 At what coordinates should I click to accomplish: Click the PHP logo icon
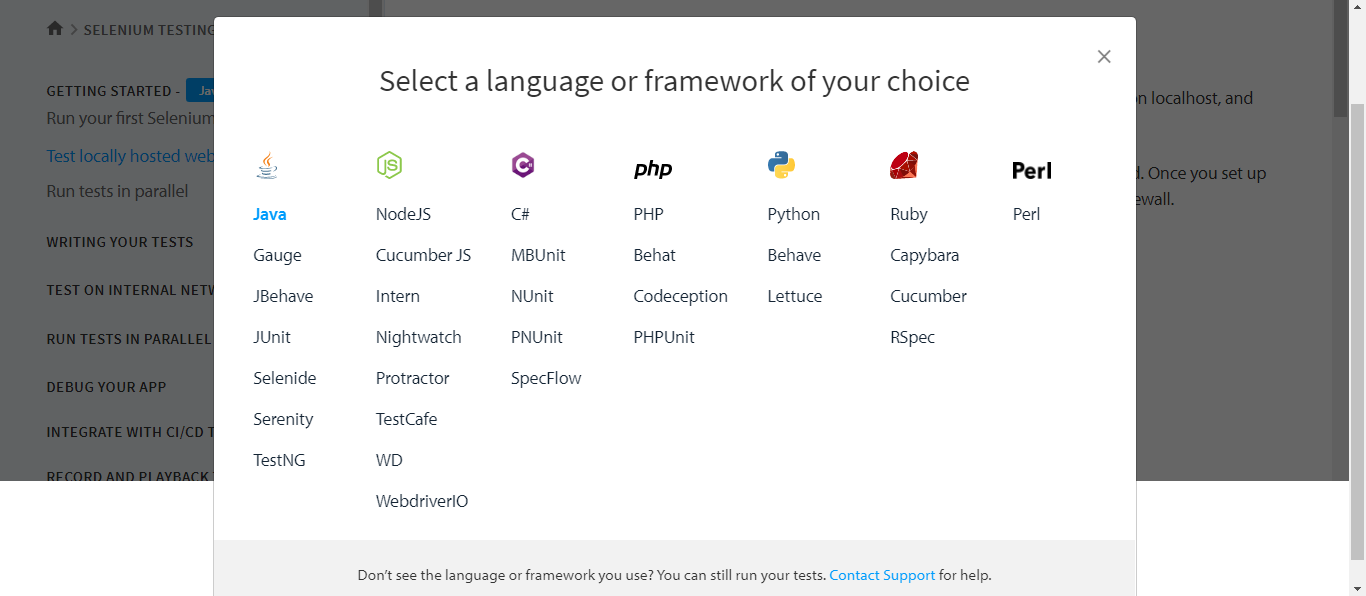click(x=653, y=169)
